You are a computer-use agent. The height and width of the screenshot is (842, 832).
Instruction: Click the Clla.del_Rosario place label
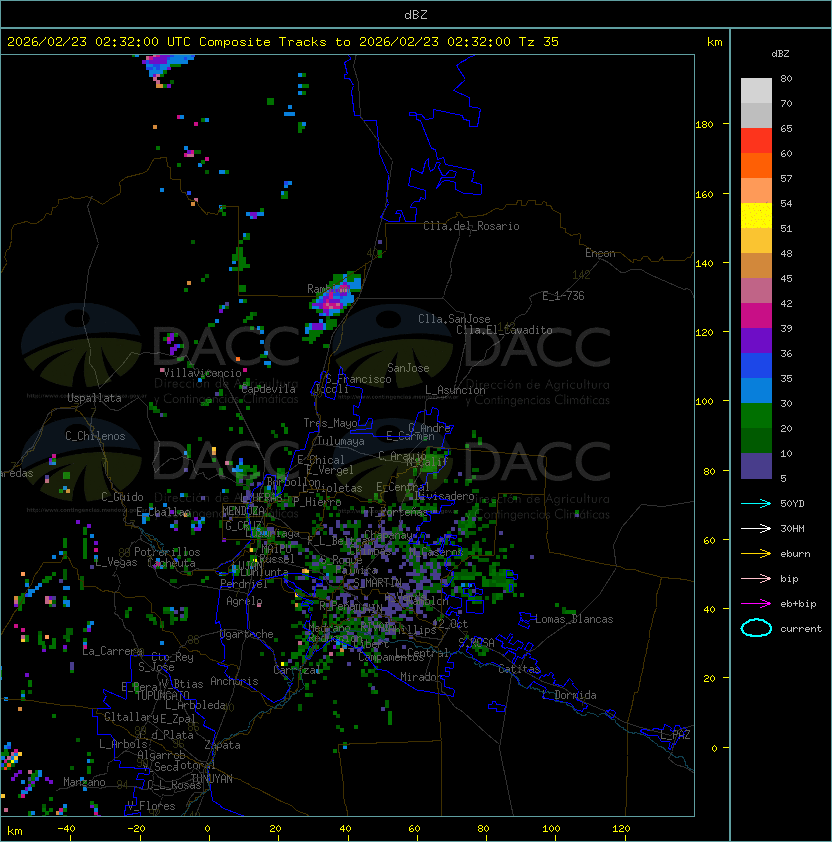coord(471,226)
